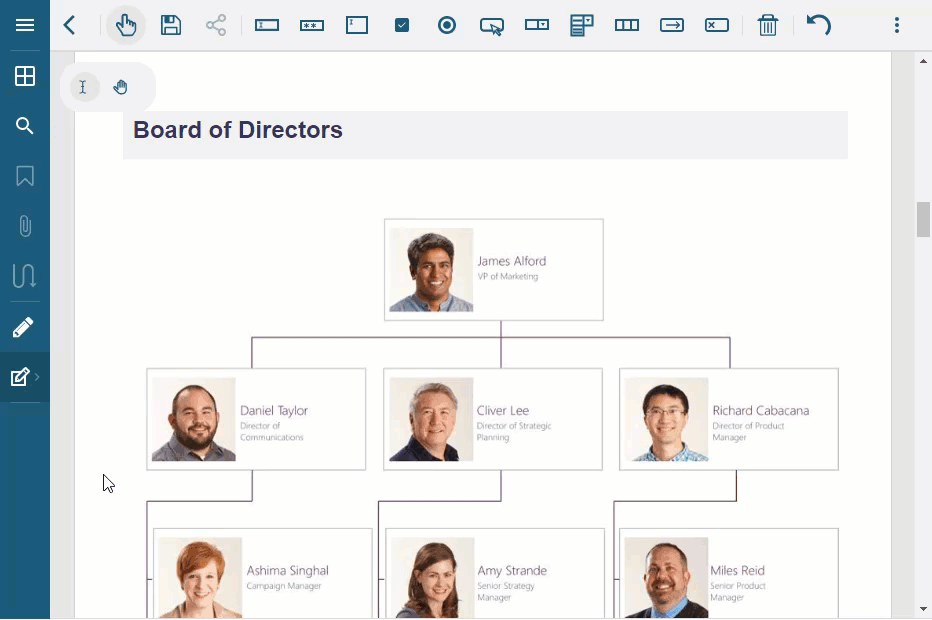The image size is (932, 620).
Task: Click the Campaign Manager title
Action: pyautogui.click(x=284, y=586)
